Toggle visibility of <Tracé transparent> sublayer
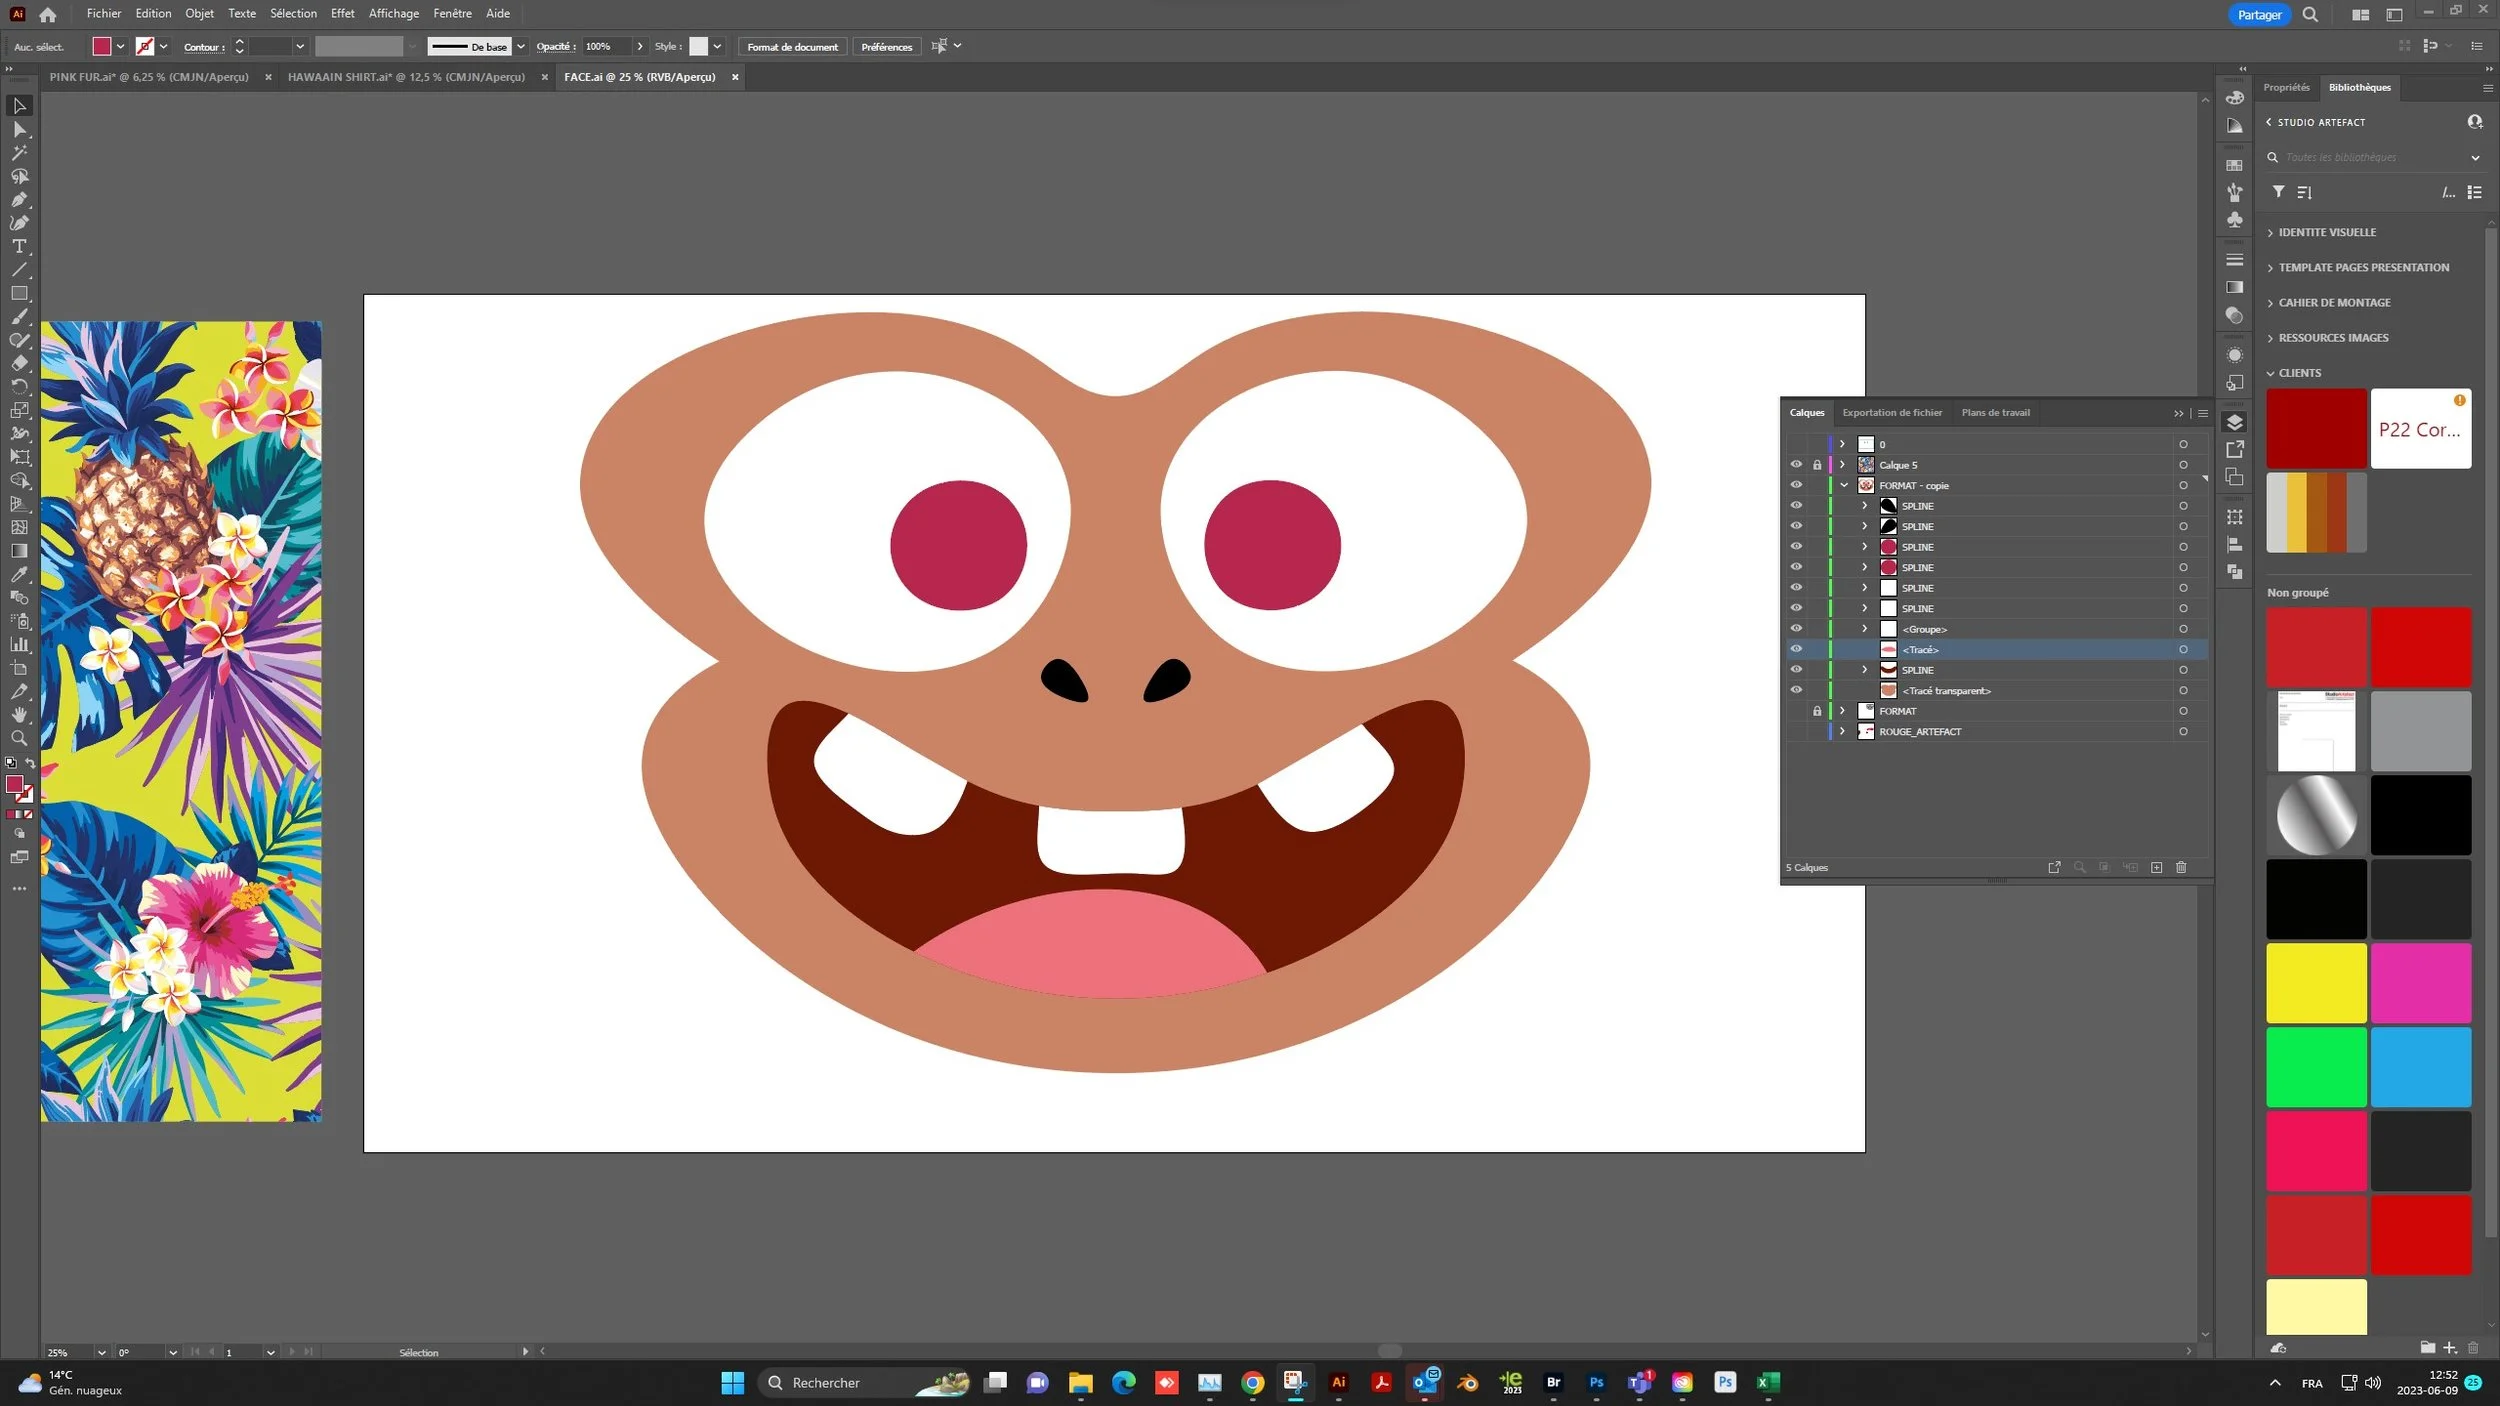 coord(1796,691)
